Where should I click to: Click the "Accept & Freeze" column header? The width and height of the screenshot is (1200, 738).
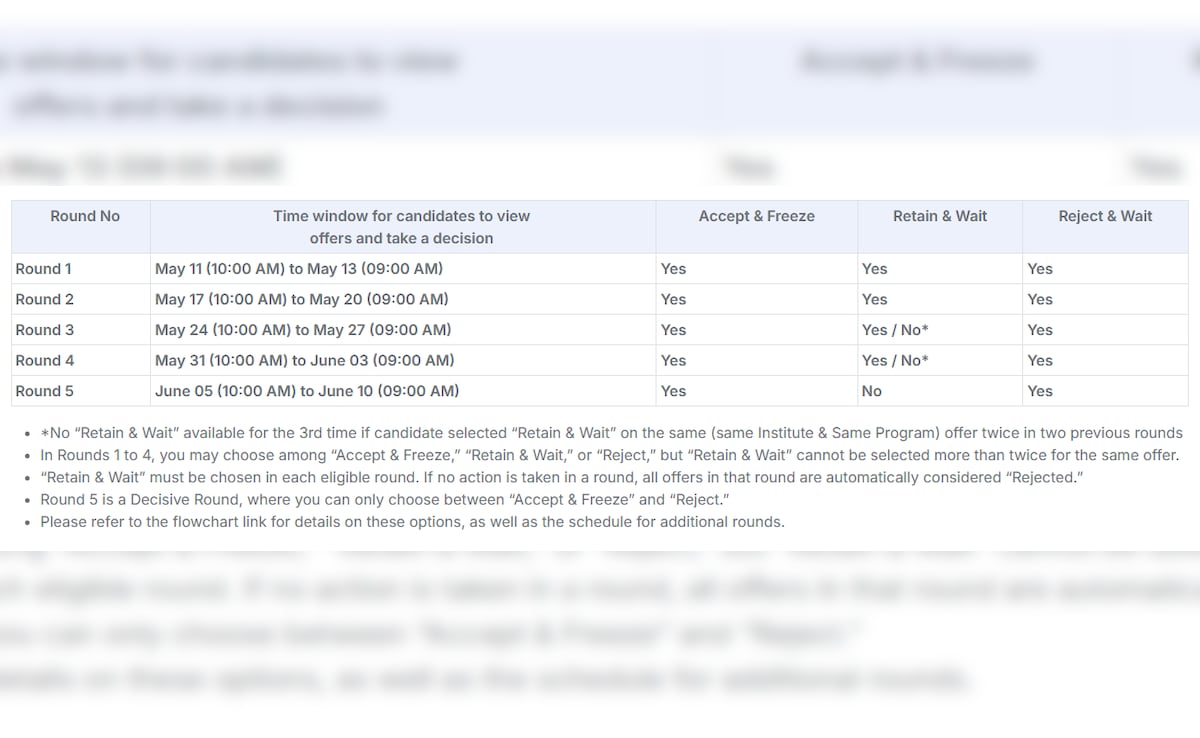(756, 216)
